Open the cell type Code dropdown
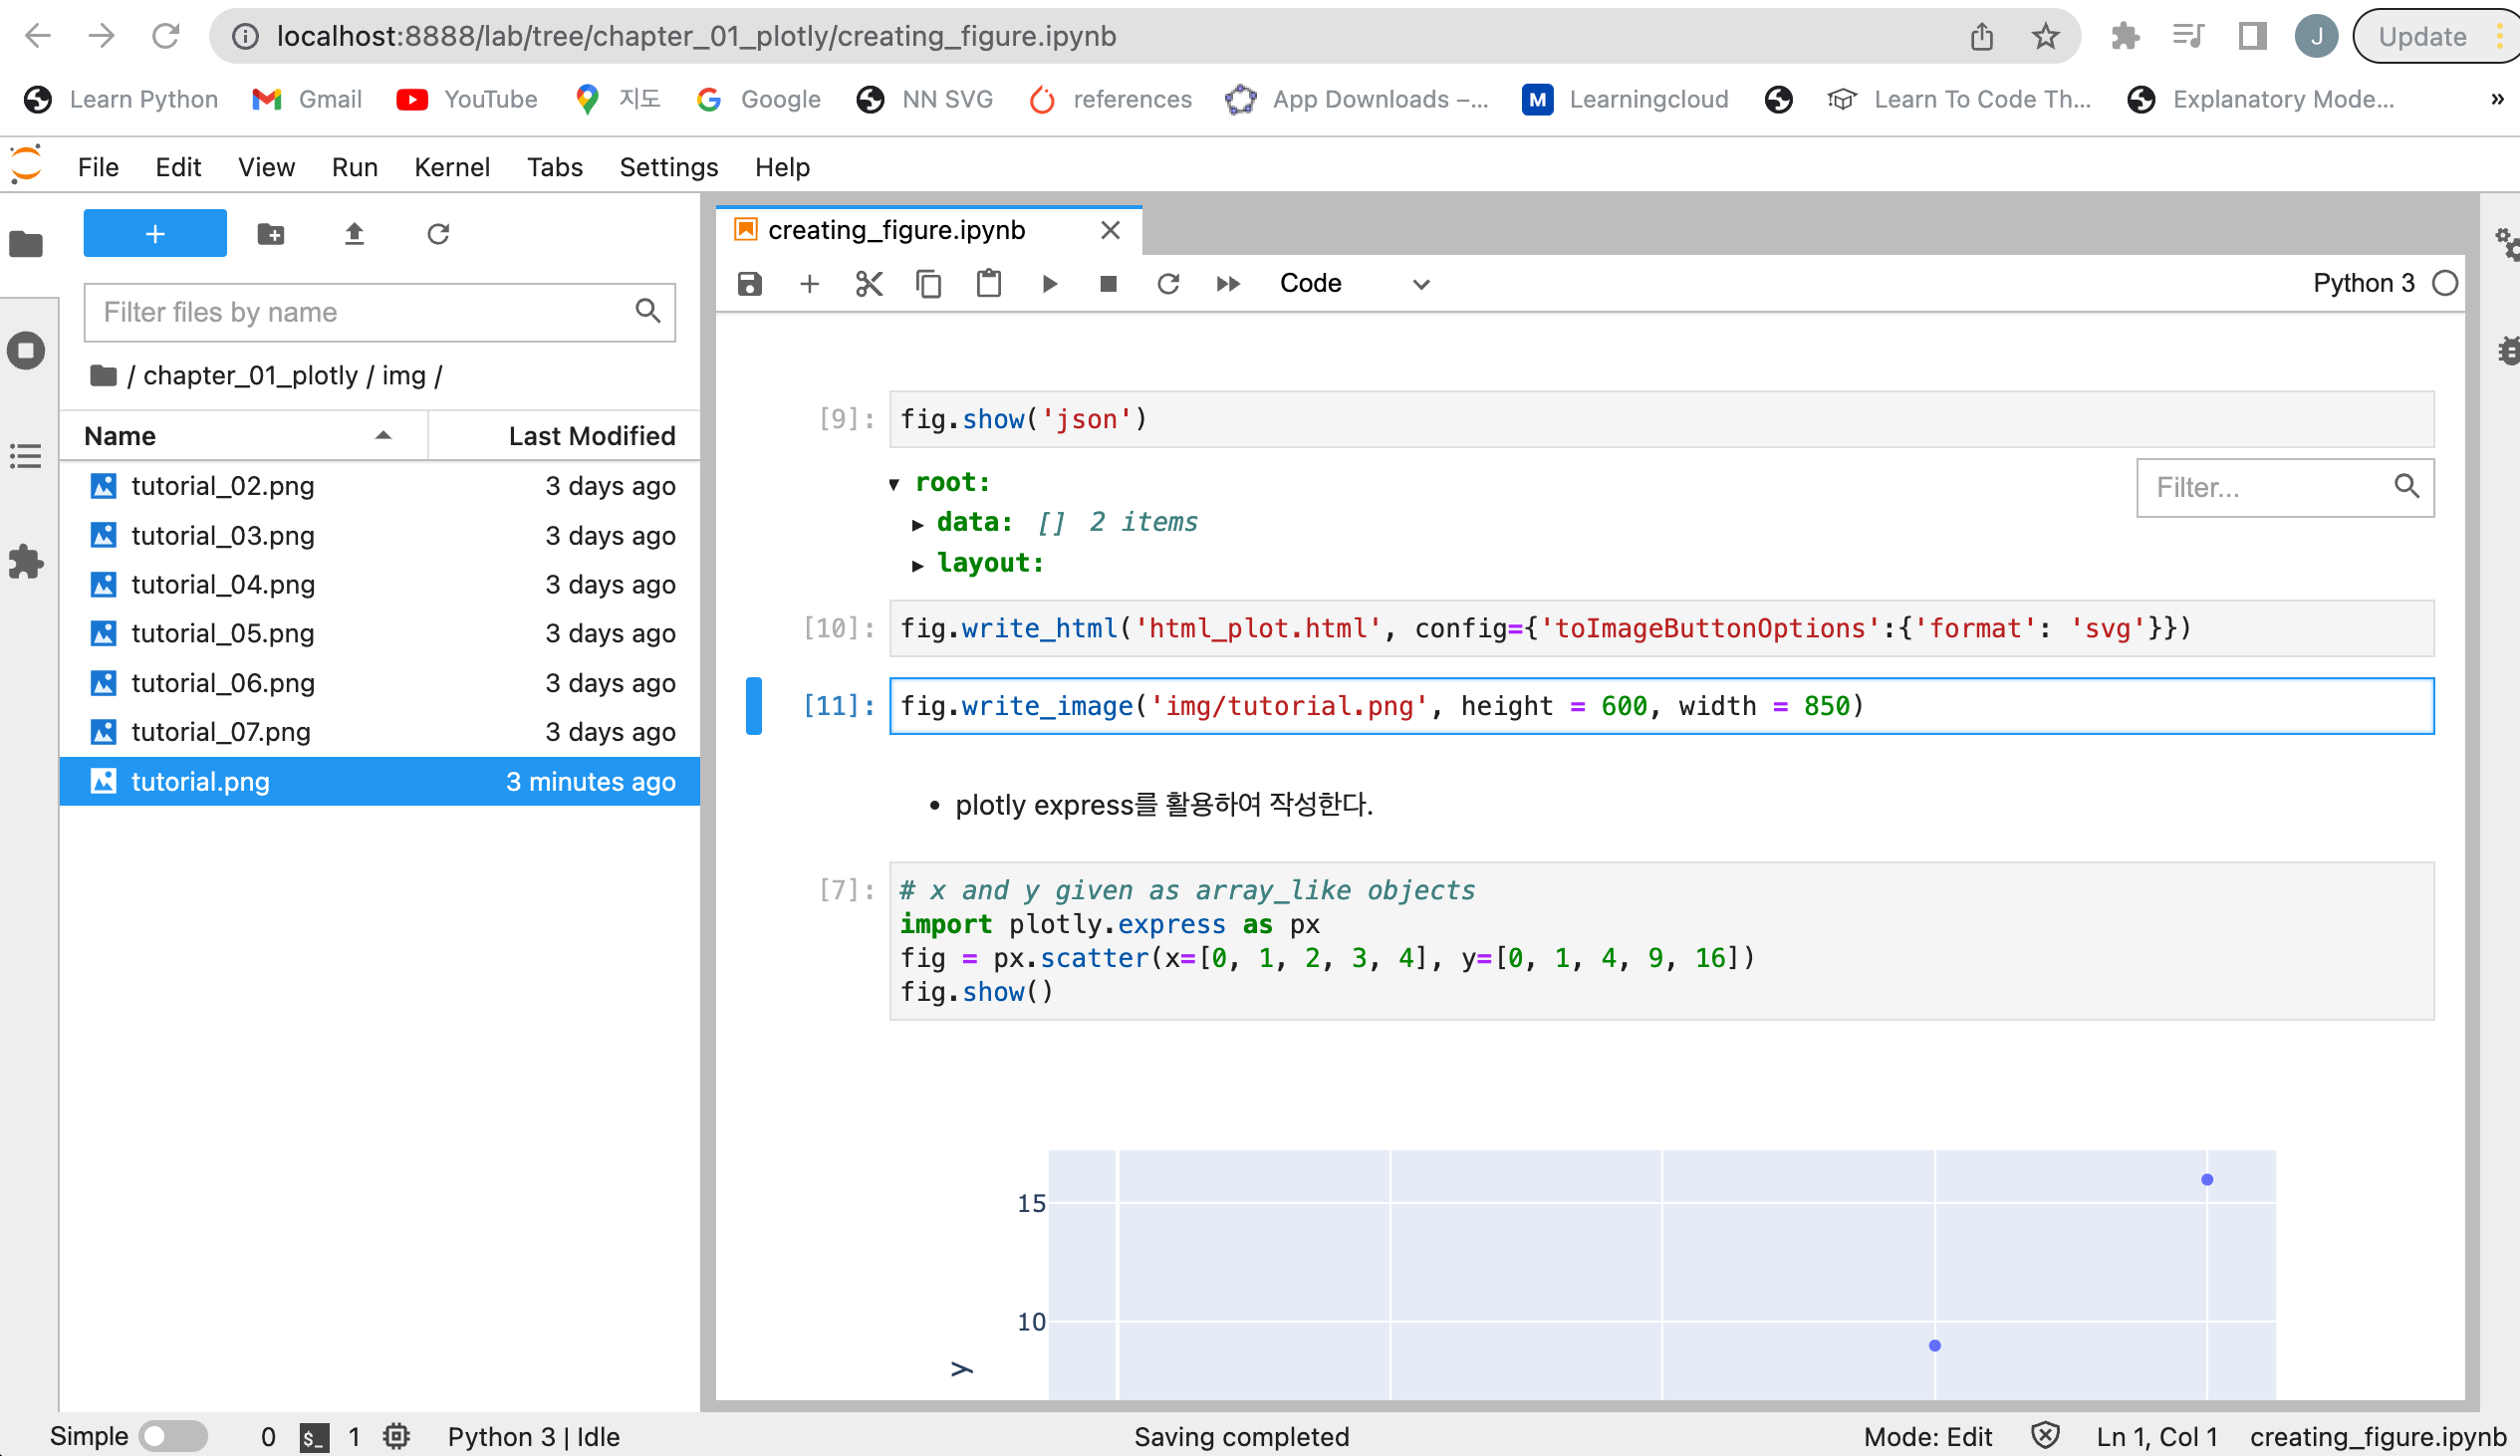 point(1353,284)
